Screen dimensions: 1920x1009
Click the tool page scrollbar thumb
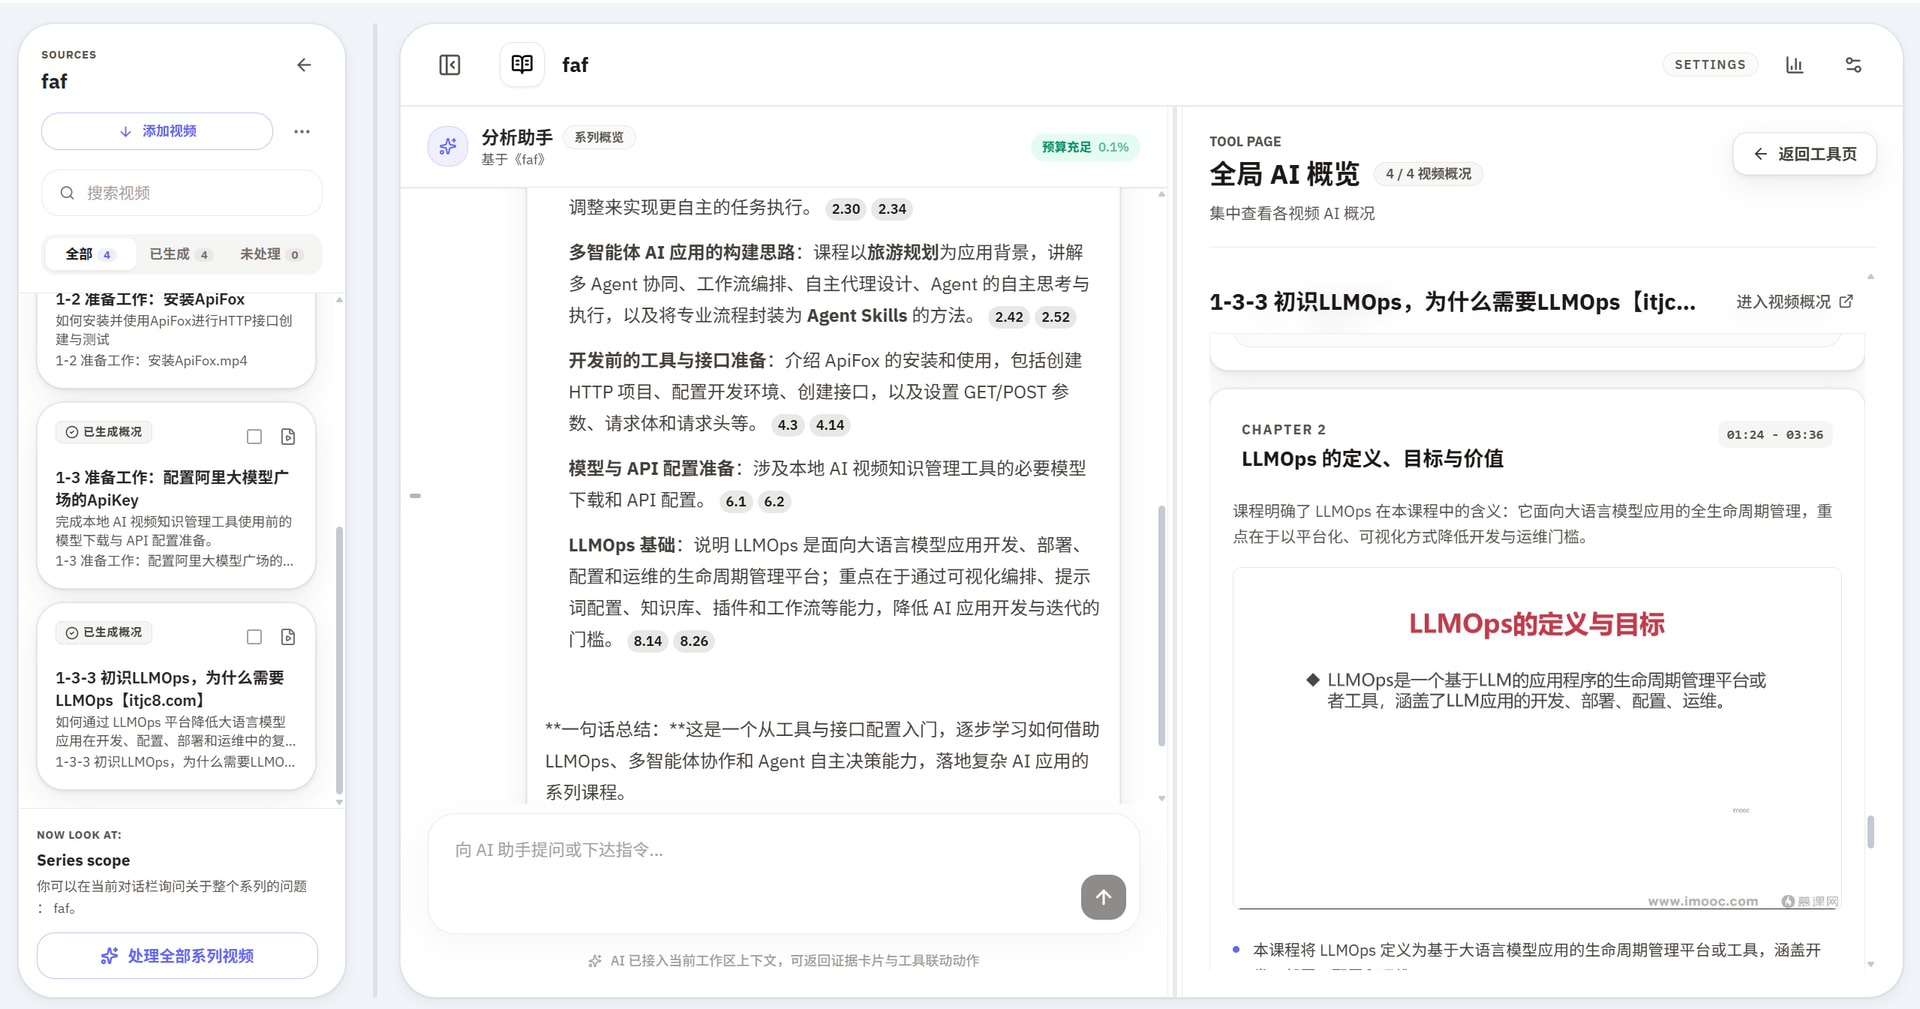[1870, 832]
